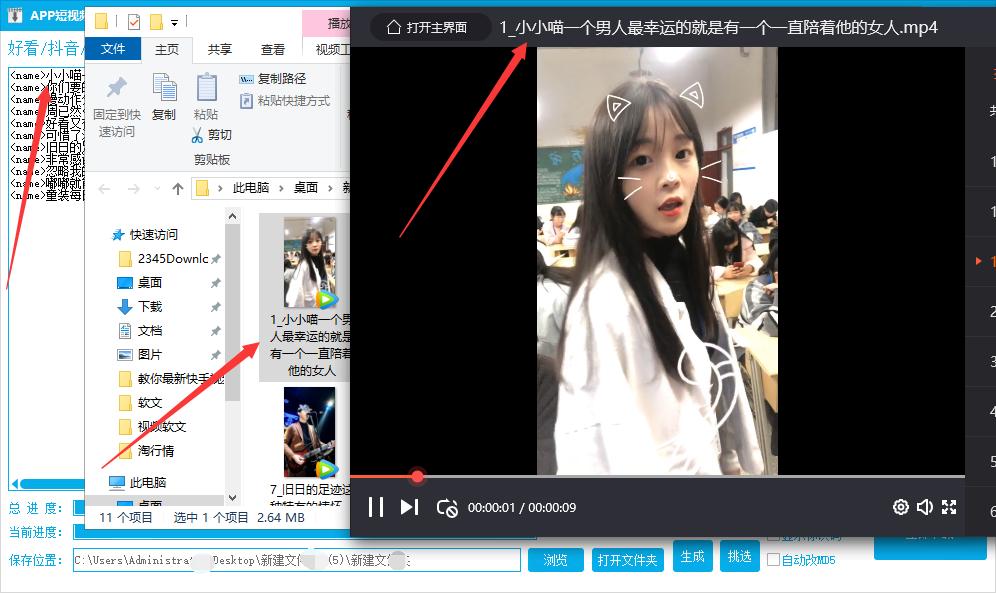This screenshot has height=593, width=996.
Task: Open the recent locations dropdown arrow
Action: tap(157, 189)
